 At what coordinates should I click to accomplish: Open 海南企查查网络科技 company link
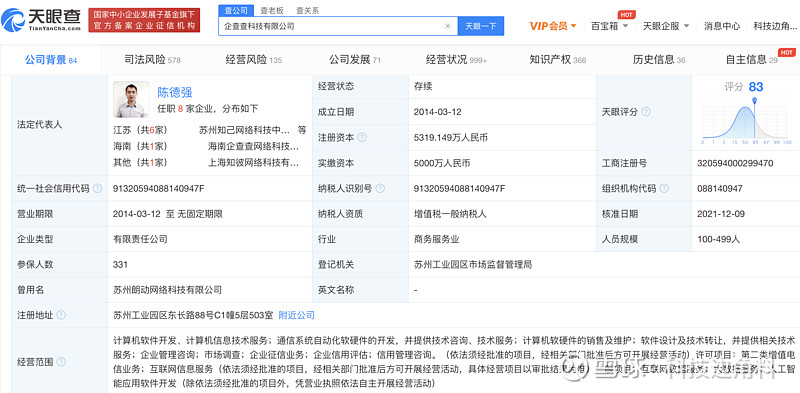click(253, 146)
